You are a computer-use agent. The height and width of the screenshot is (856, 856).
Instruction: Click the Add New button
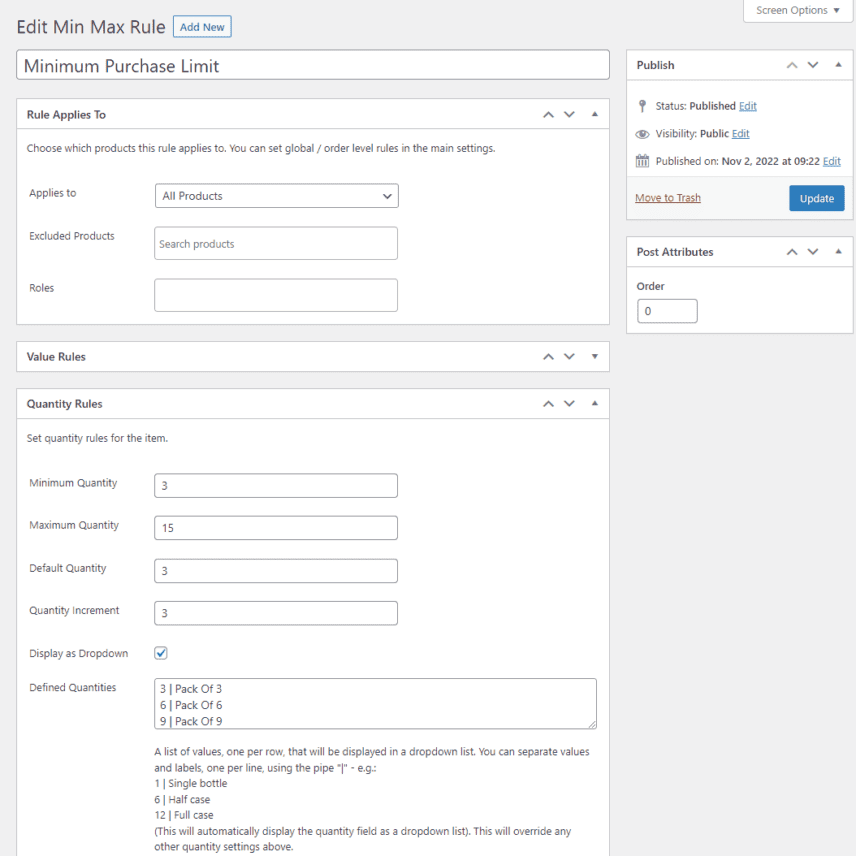point(202,27)
